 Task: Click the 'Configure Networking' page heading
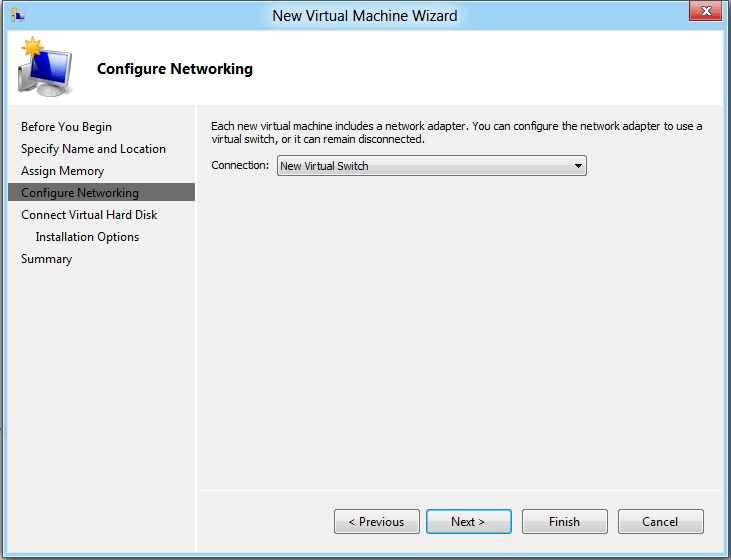tap(175, 69)
